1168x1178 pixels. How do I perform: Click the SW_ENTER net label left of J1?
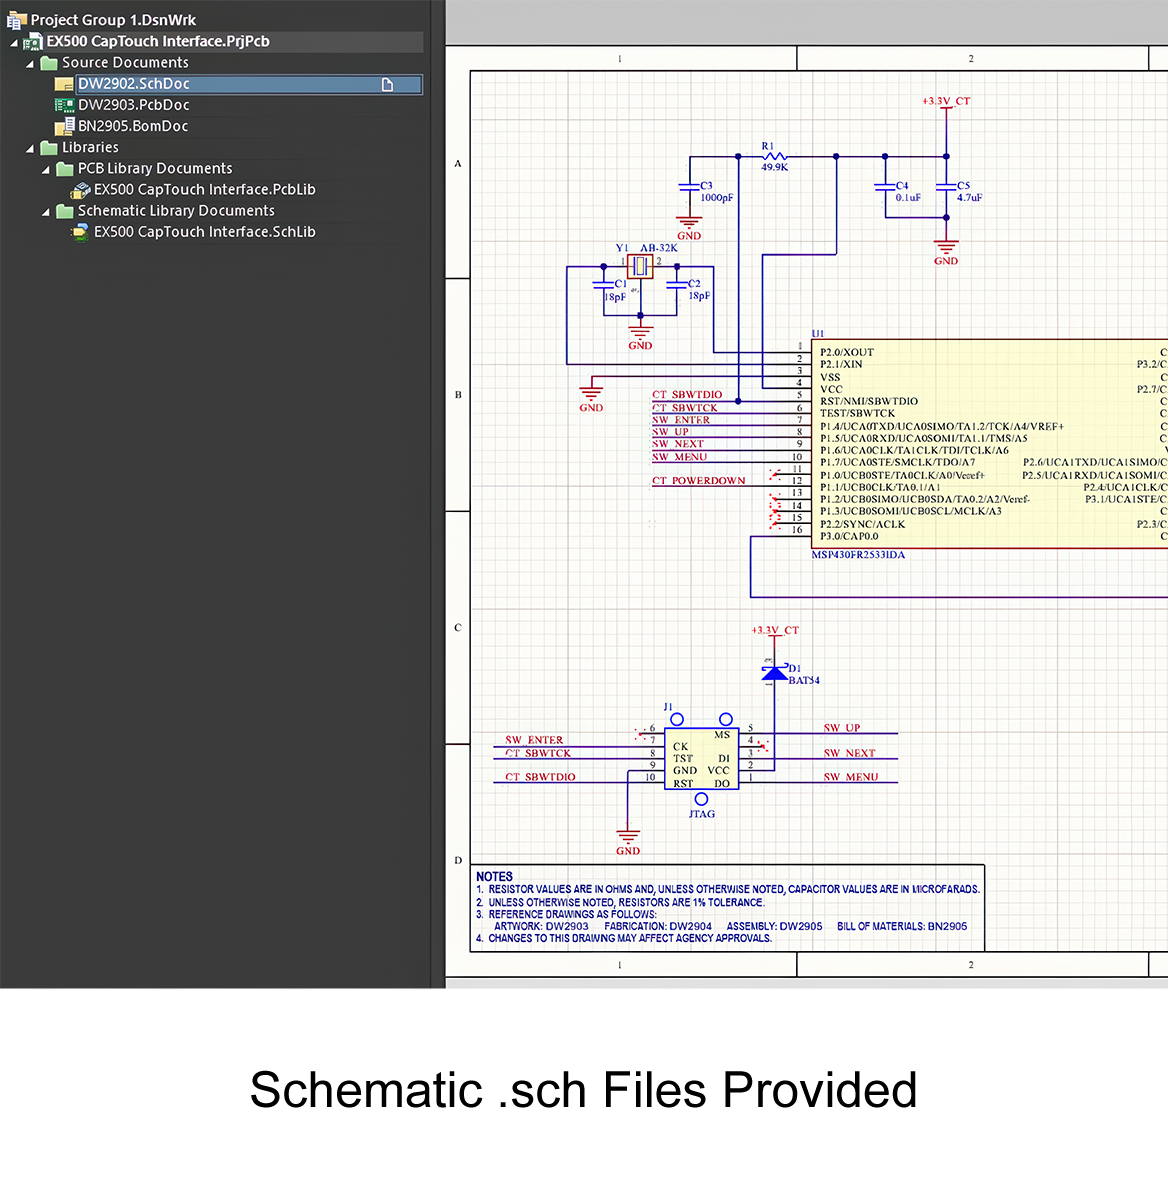(534, 740)
